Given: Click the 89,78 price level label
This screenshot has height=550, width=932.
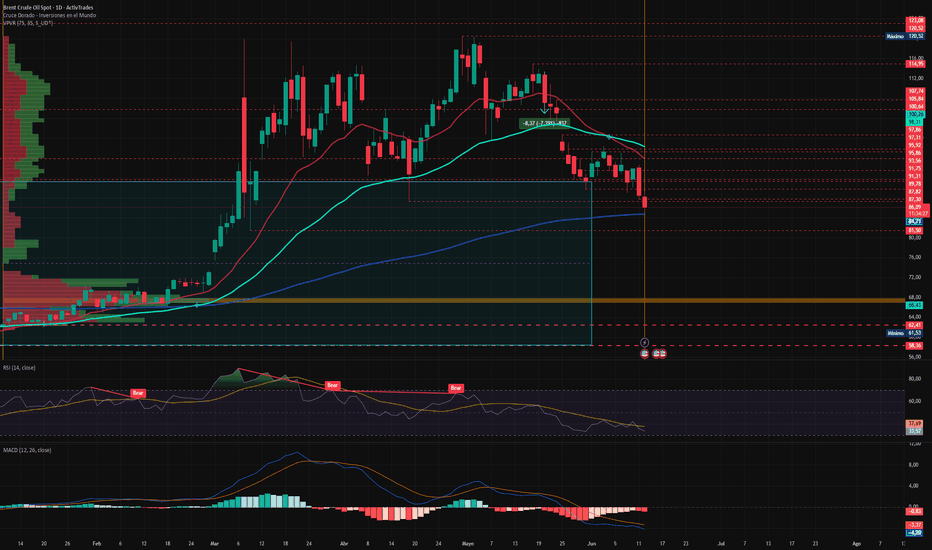Looking at the screenshot, I should pyautogui.click(x=915, y=184).
